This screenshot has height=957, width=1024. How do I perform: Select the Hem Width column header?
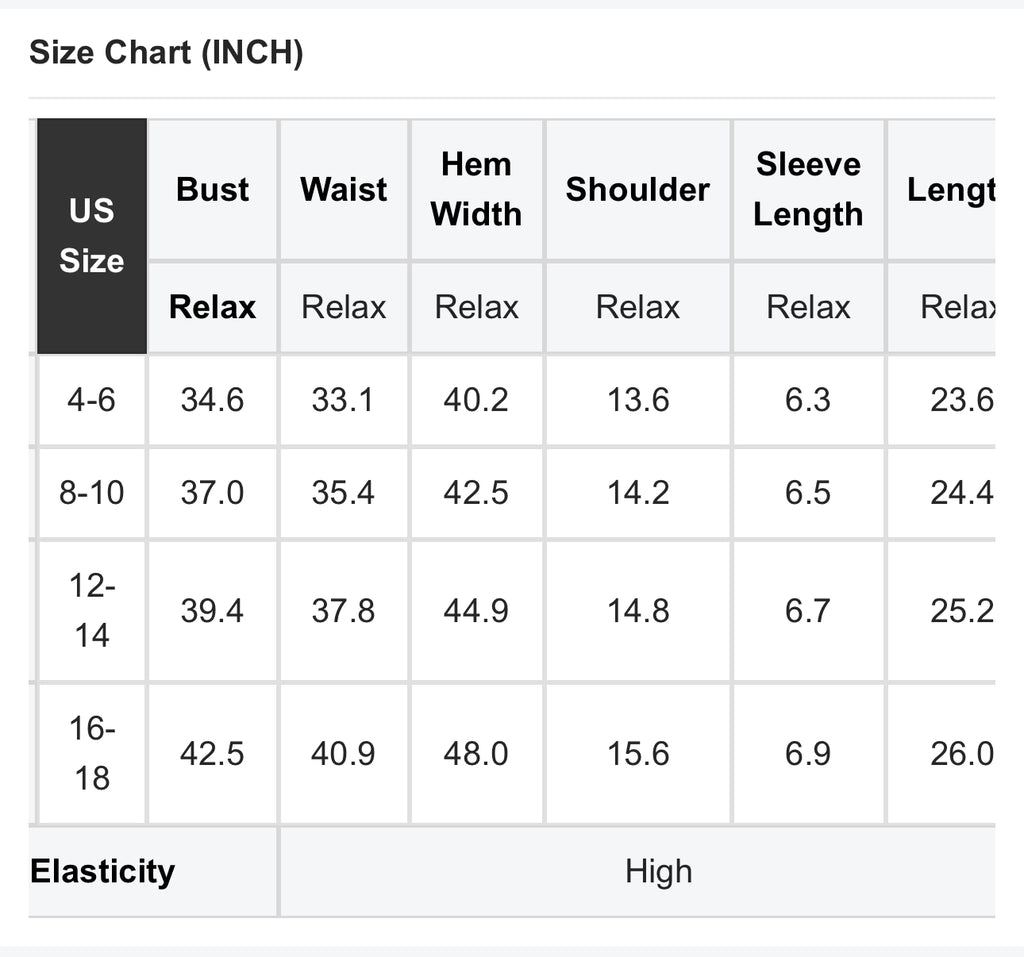pos(476,189)
